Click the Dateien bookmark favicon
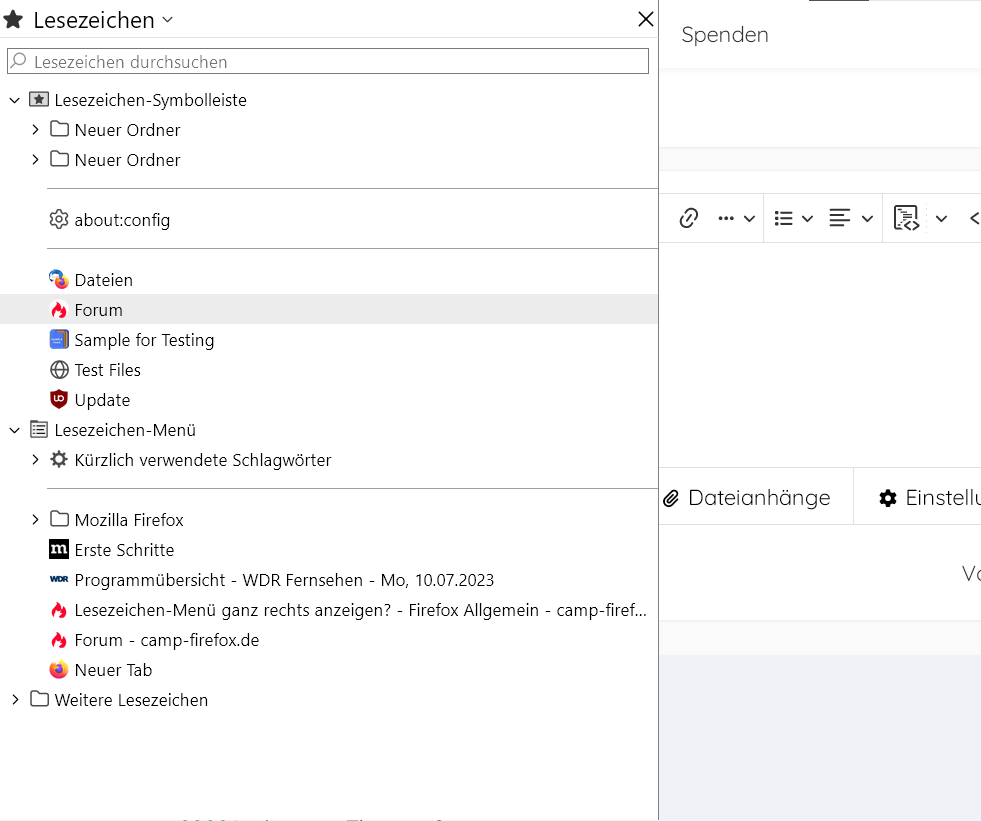 pyautogui.click(x=59, y=280)
